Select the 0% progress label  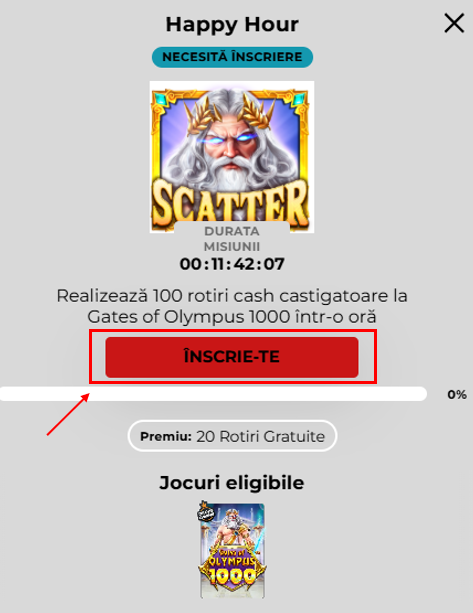coord(457,394)
